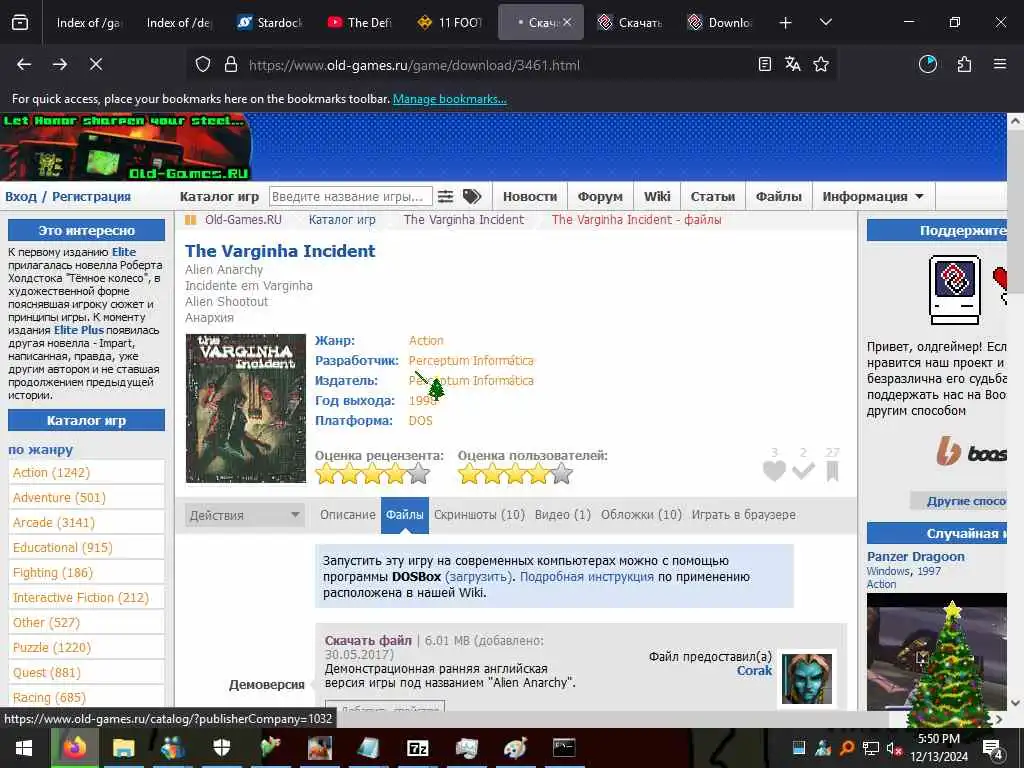Click the translate page icon
This screenshot has width=1024, height=768.
click(793, 64)
